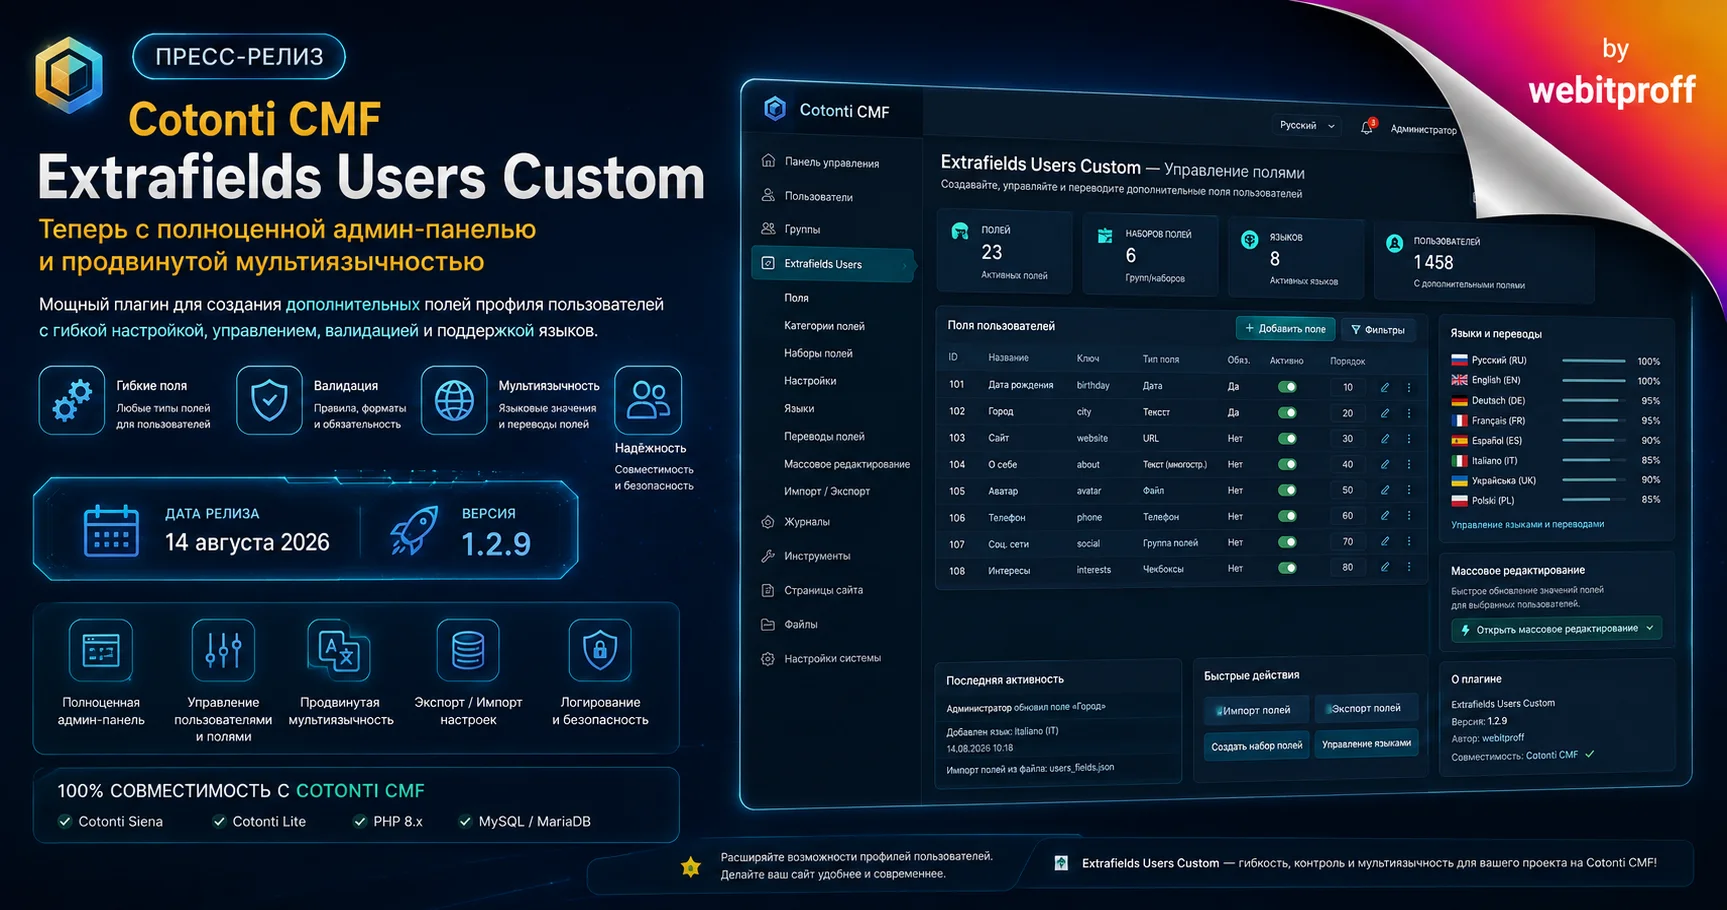Click the Импорт полей quick action
The width and height of the screenshot is (1727, 910).
(x=1257, y=710)
